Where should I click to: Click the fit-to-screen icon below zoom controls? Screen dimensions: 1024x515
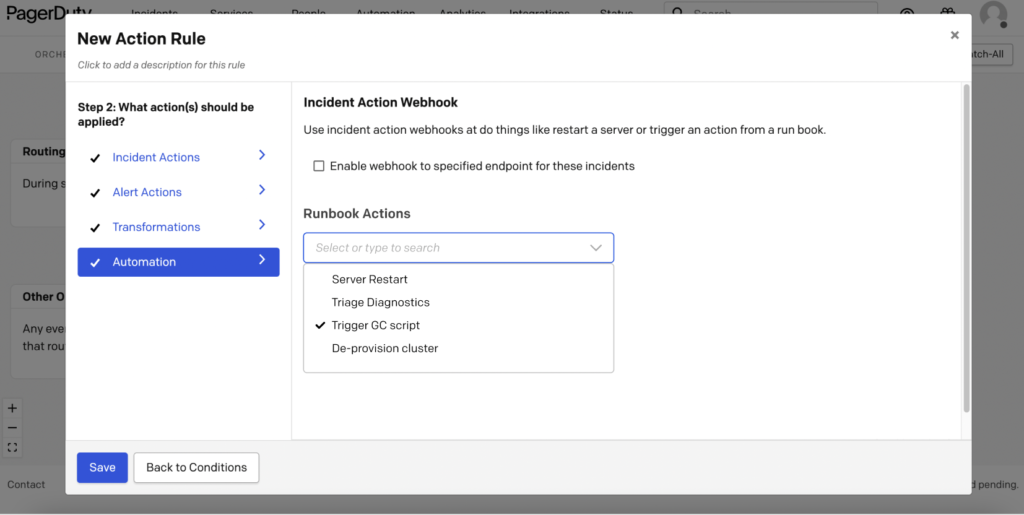[12, 447]
